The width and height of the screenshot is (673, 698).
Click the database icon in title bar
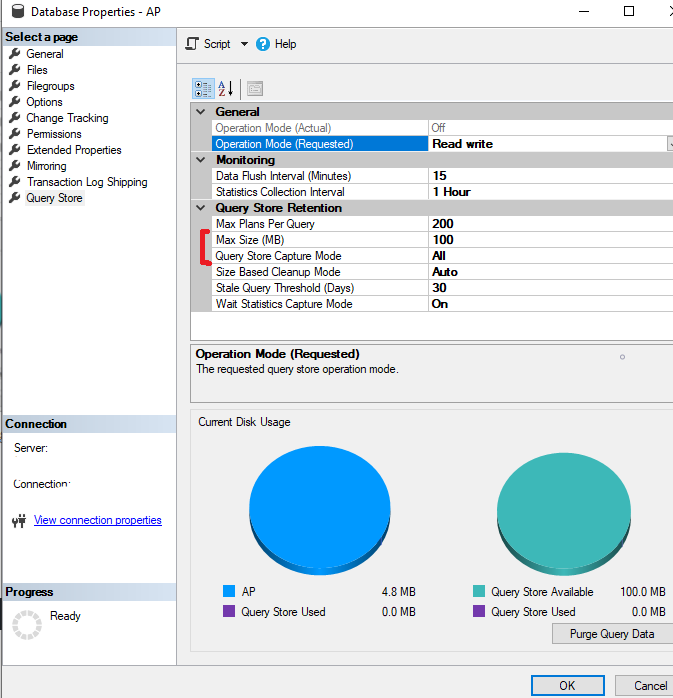18,11
